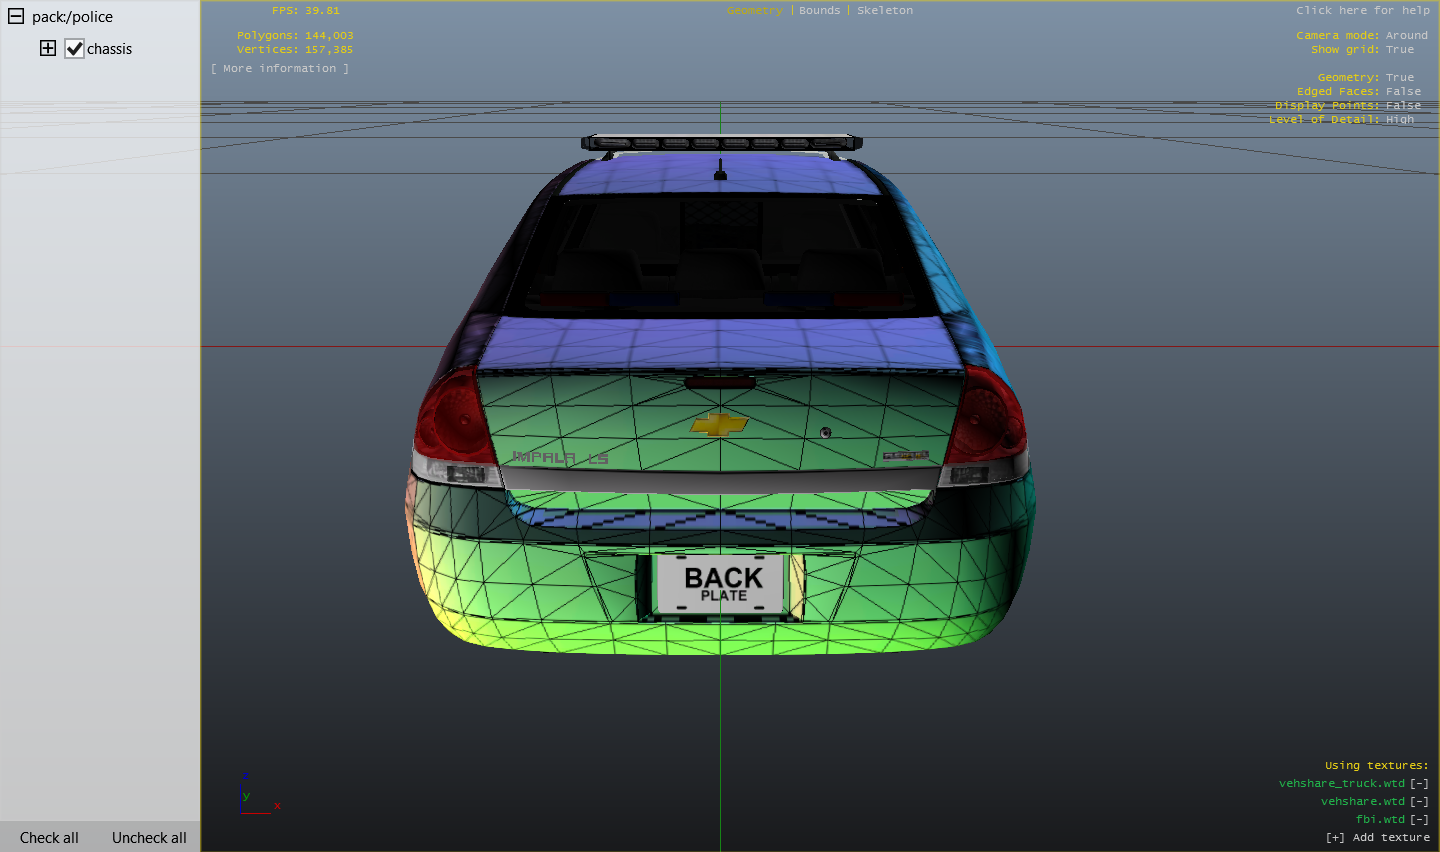The height and width of the screenshot is (852, 1440).
Task: Click the Check all button
Action: pos(49,838)
